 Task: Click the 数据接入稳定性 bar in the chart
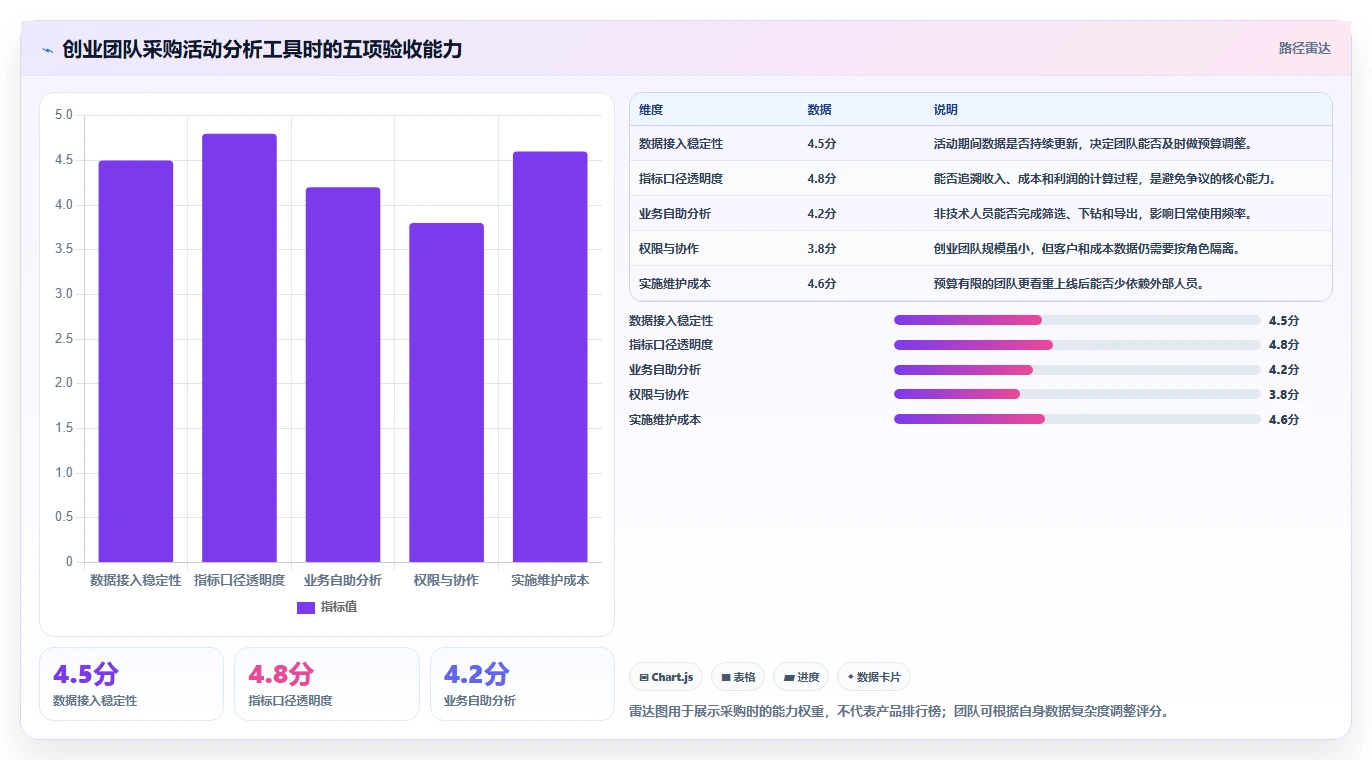pyautogui.click(x=136, y=361)
